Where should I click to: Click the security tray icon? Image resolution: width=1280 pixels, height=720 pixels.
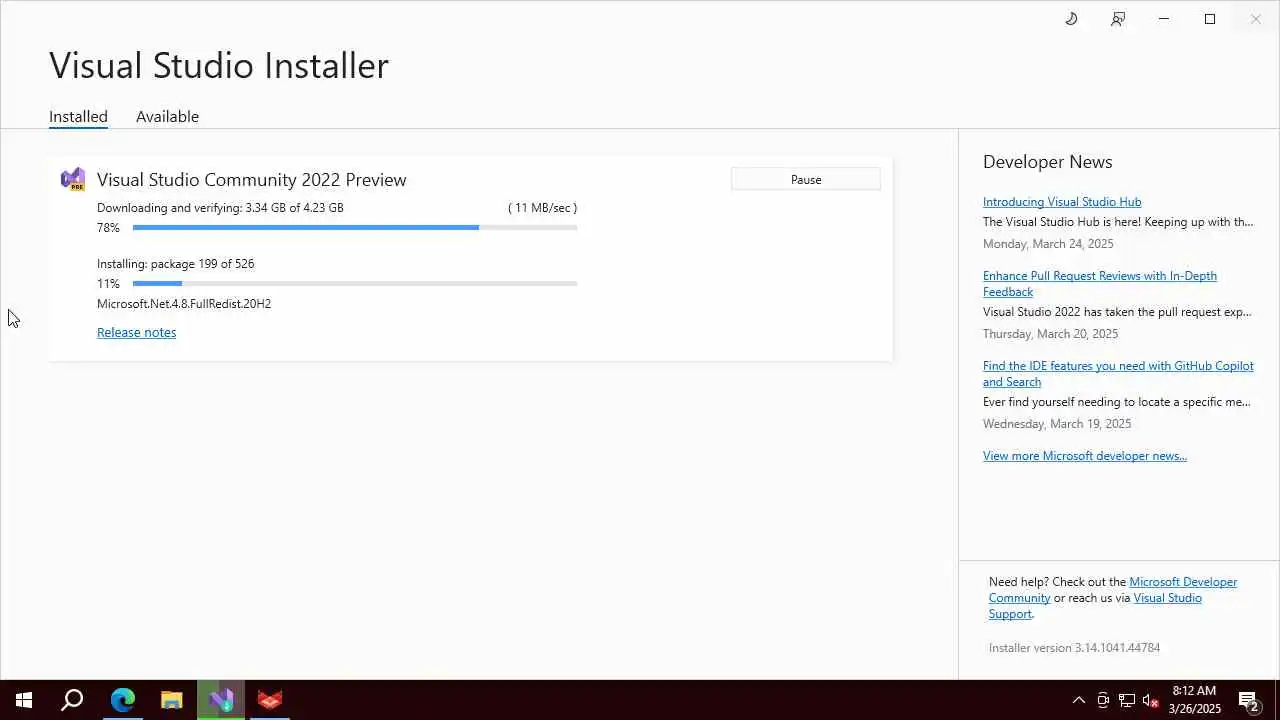pos(1103,700)
